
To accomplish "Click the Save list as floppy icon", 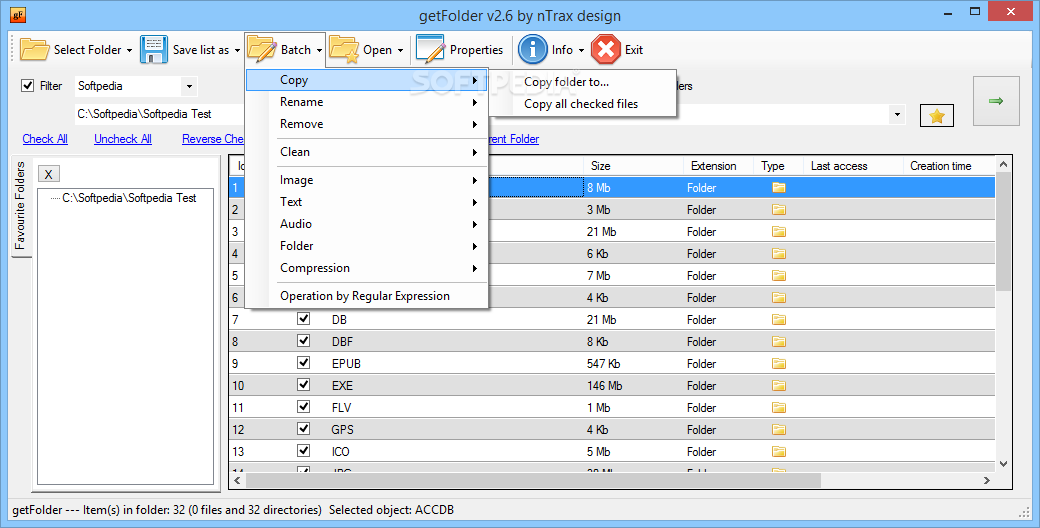I will click(x=154, y=50).
